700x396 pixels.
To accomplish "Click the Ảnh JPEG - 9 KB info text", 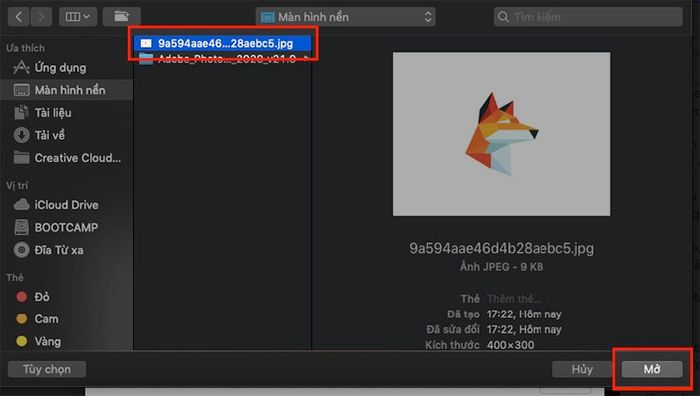I will [501, 267].
